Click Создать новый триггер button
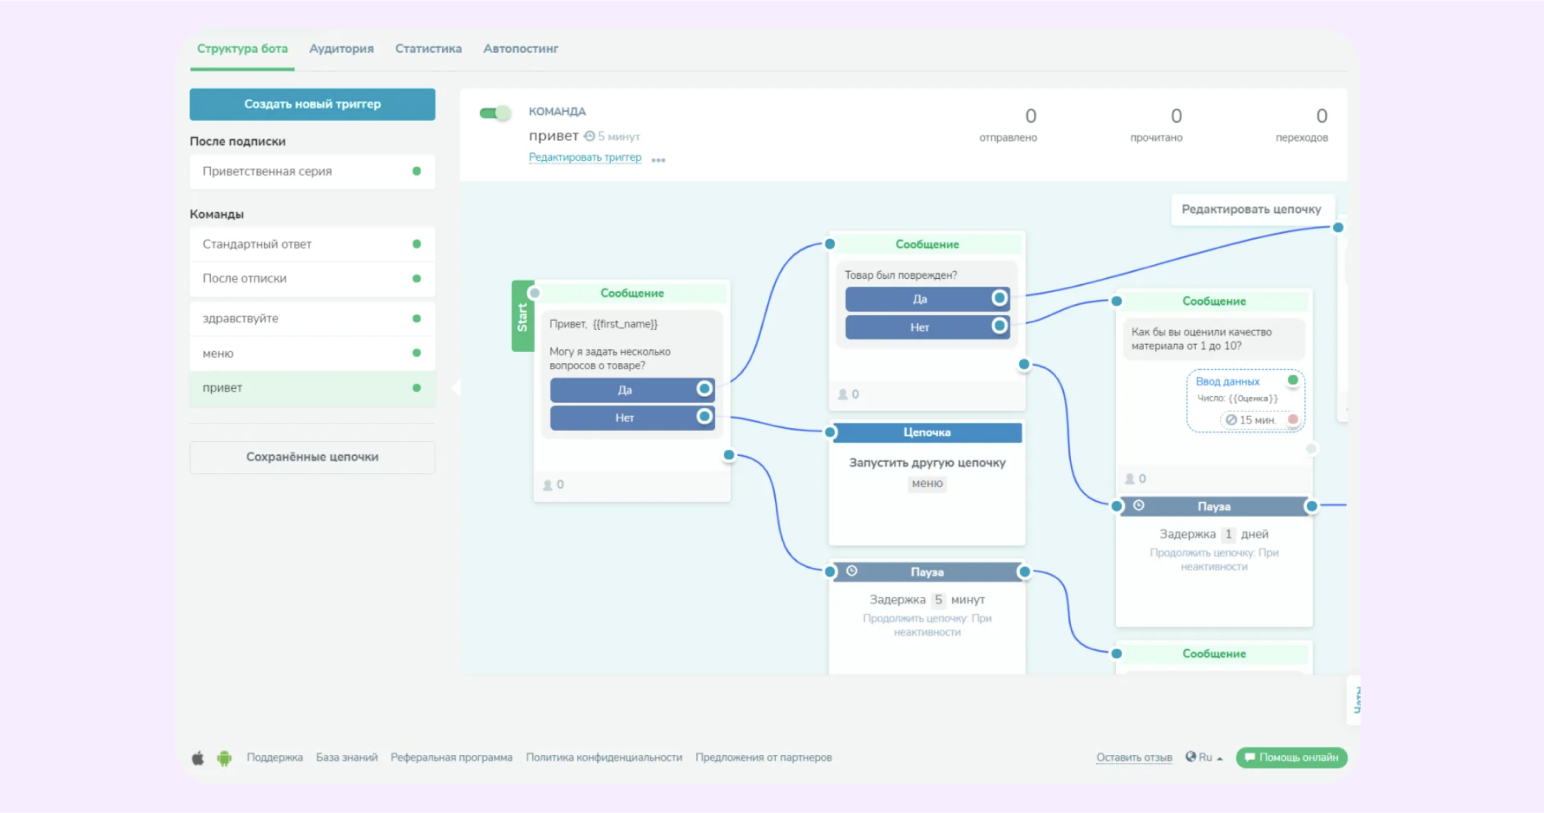Viewport: 1544px width, 813px height. (x=312, y=104)
